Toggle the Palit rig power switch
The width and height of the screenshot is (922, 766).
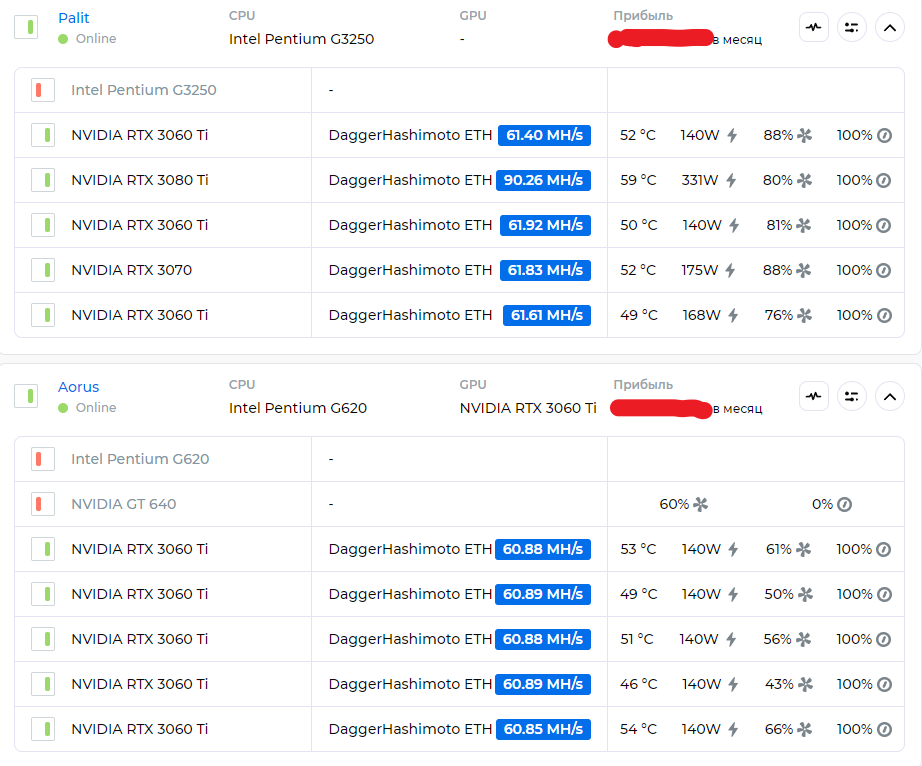pos(26,27)
